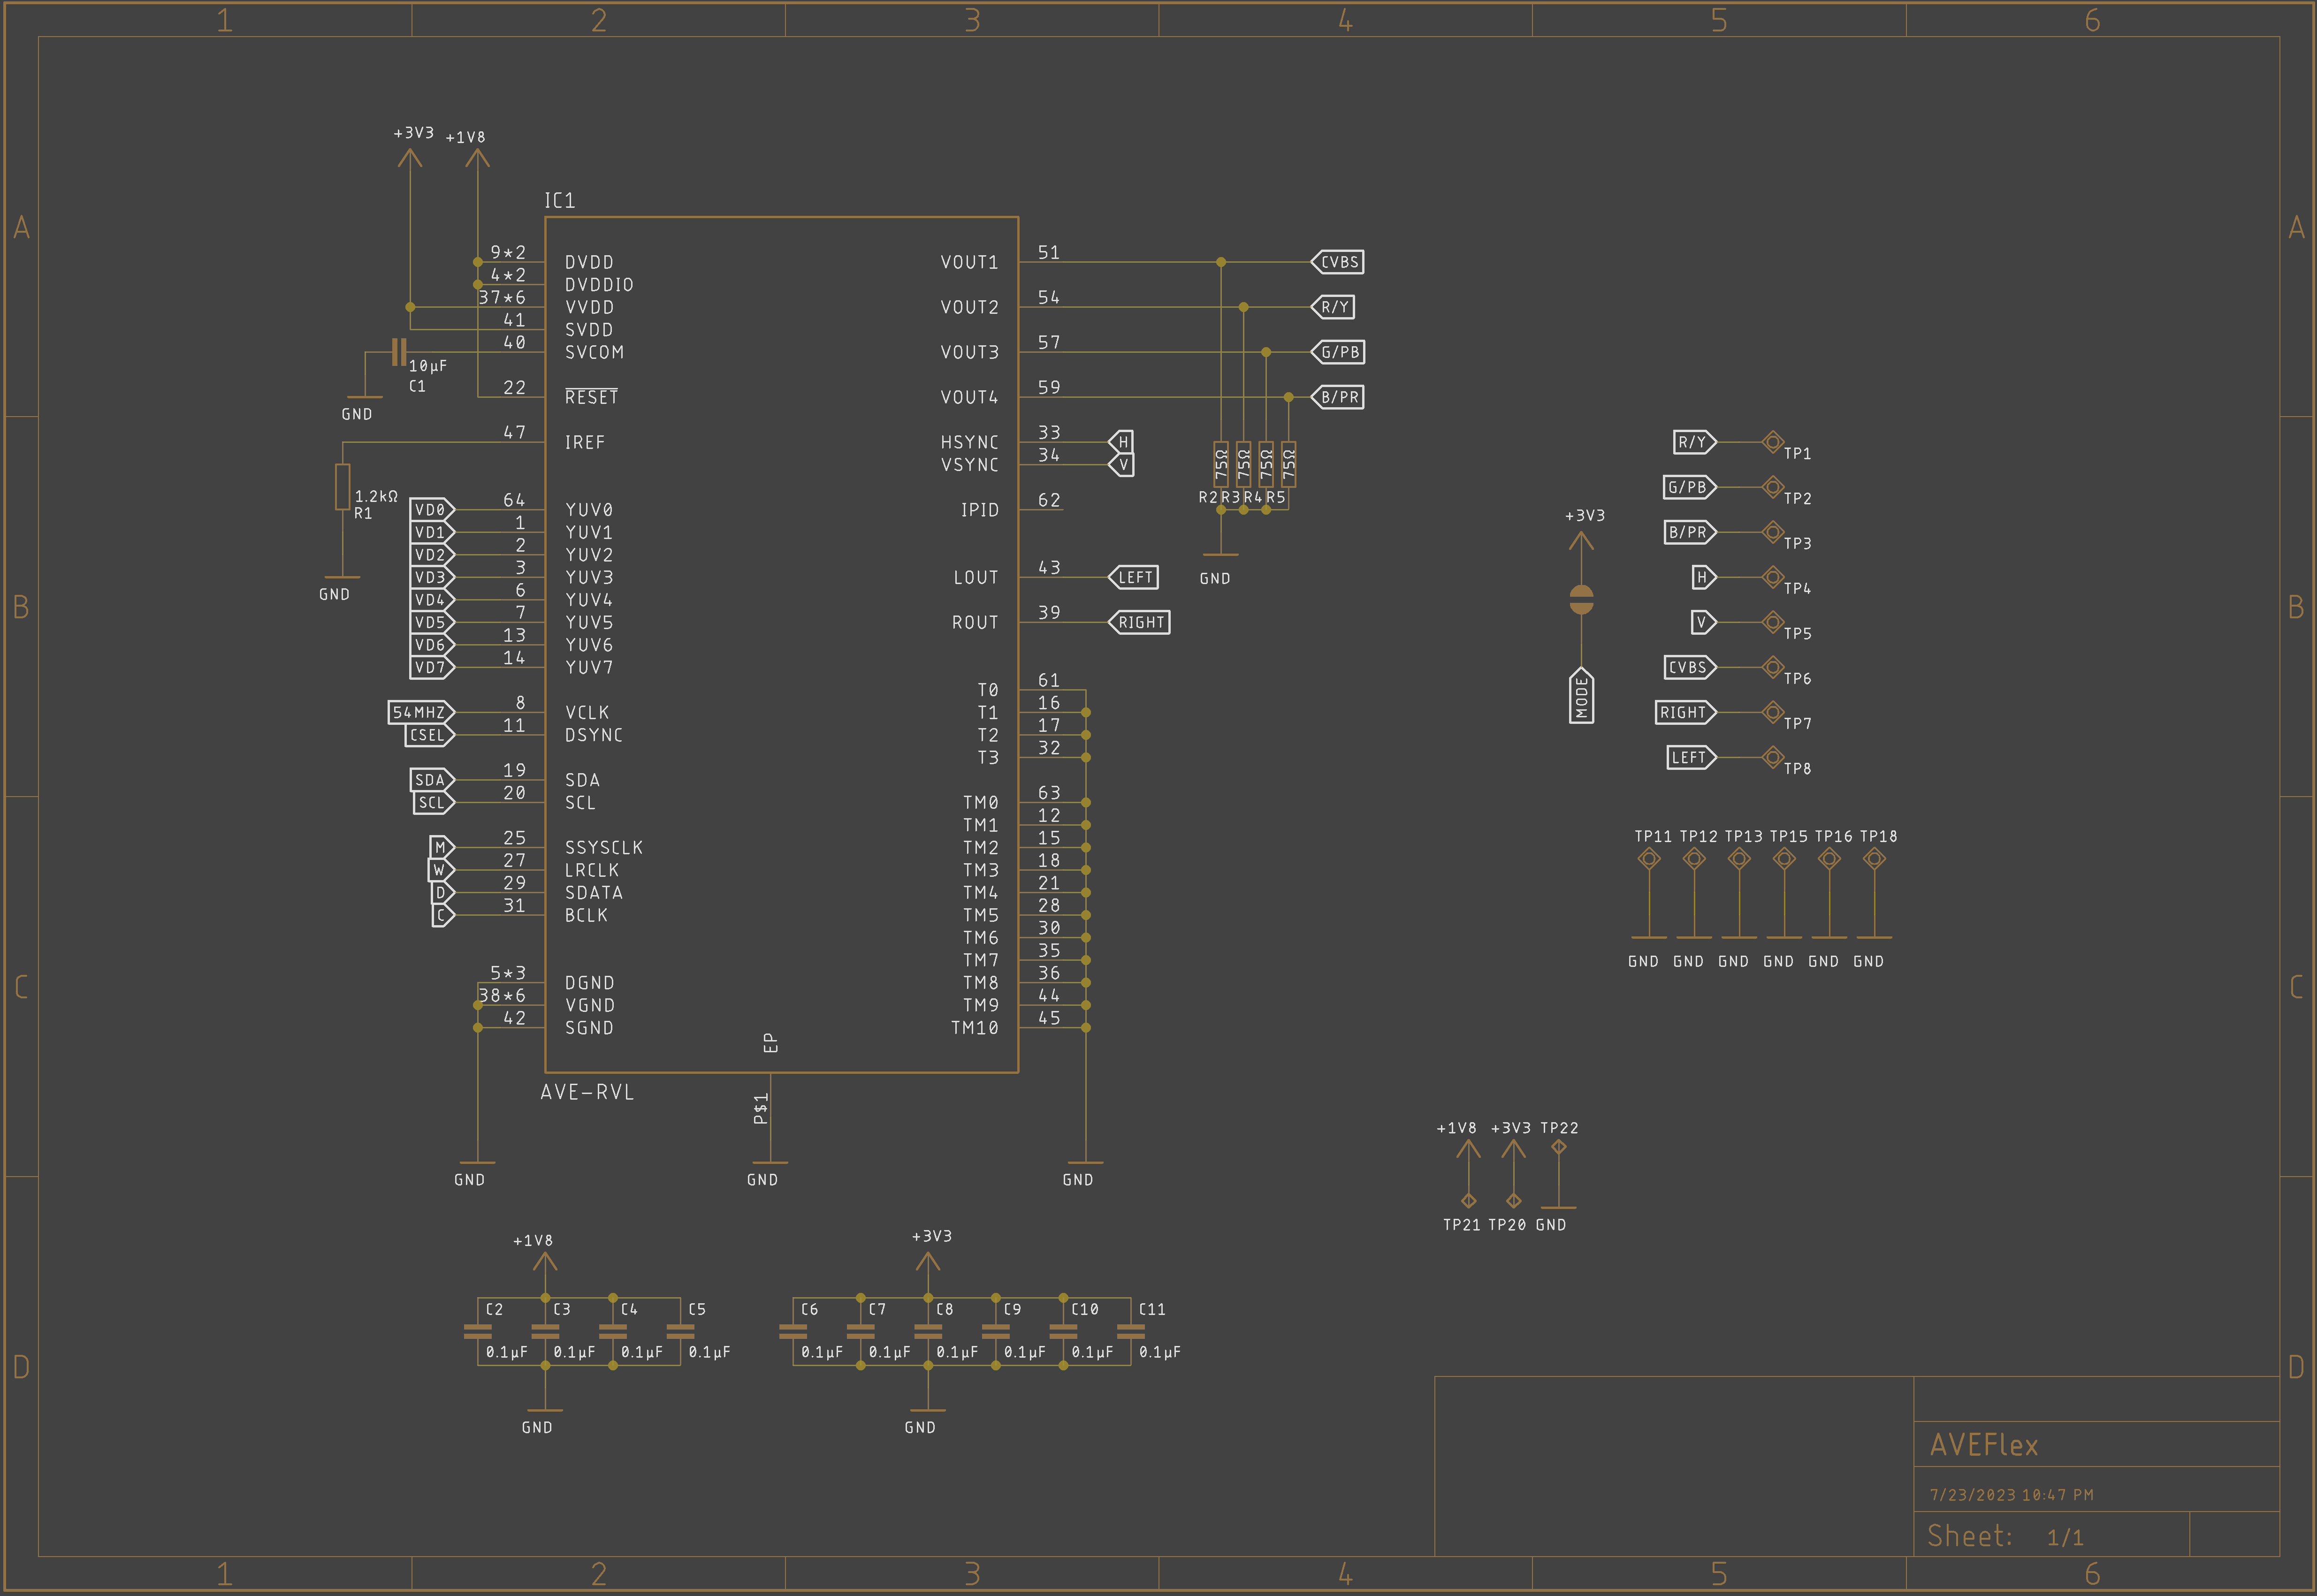The image size is (2317, 1596).
Task: Click the AVEFlex title in the title block
Action: [1984, 1445]
